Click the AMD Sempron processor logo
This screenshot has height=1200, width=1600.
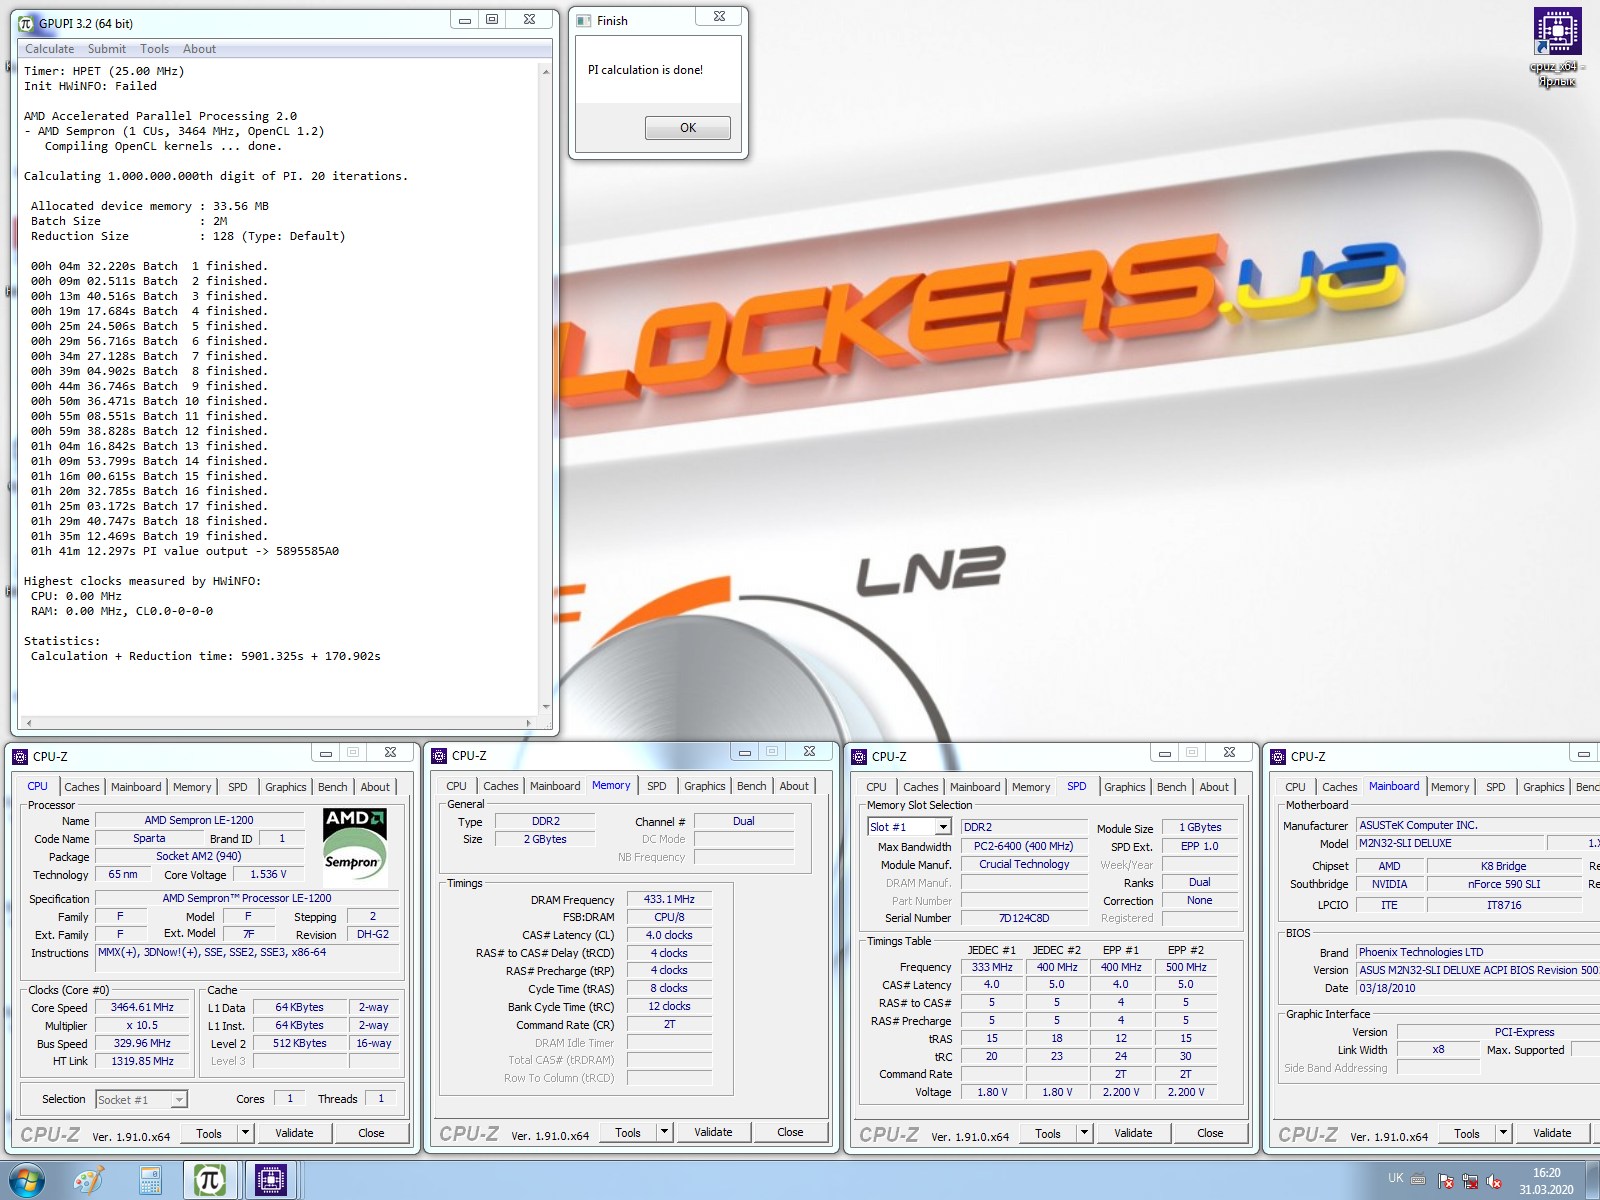coord(355,845)
